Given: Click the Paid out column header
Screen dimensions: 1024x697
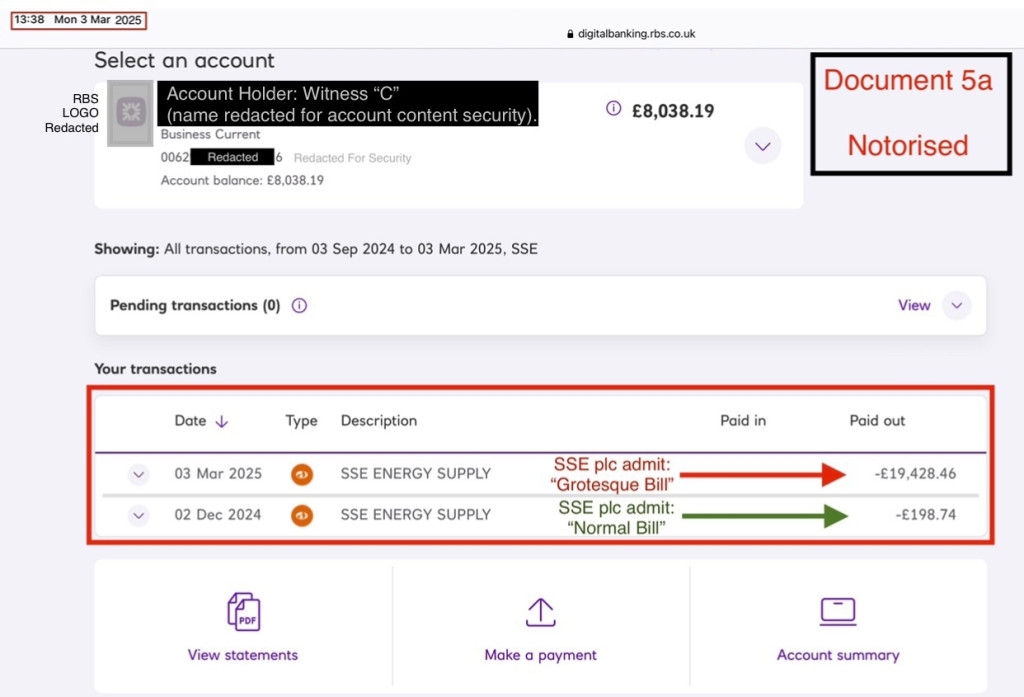Looking at the screenshot, I should (877, 421).
